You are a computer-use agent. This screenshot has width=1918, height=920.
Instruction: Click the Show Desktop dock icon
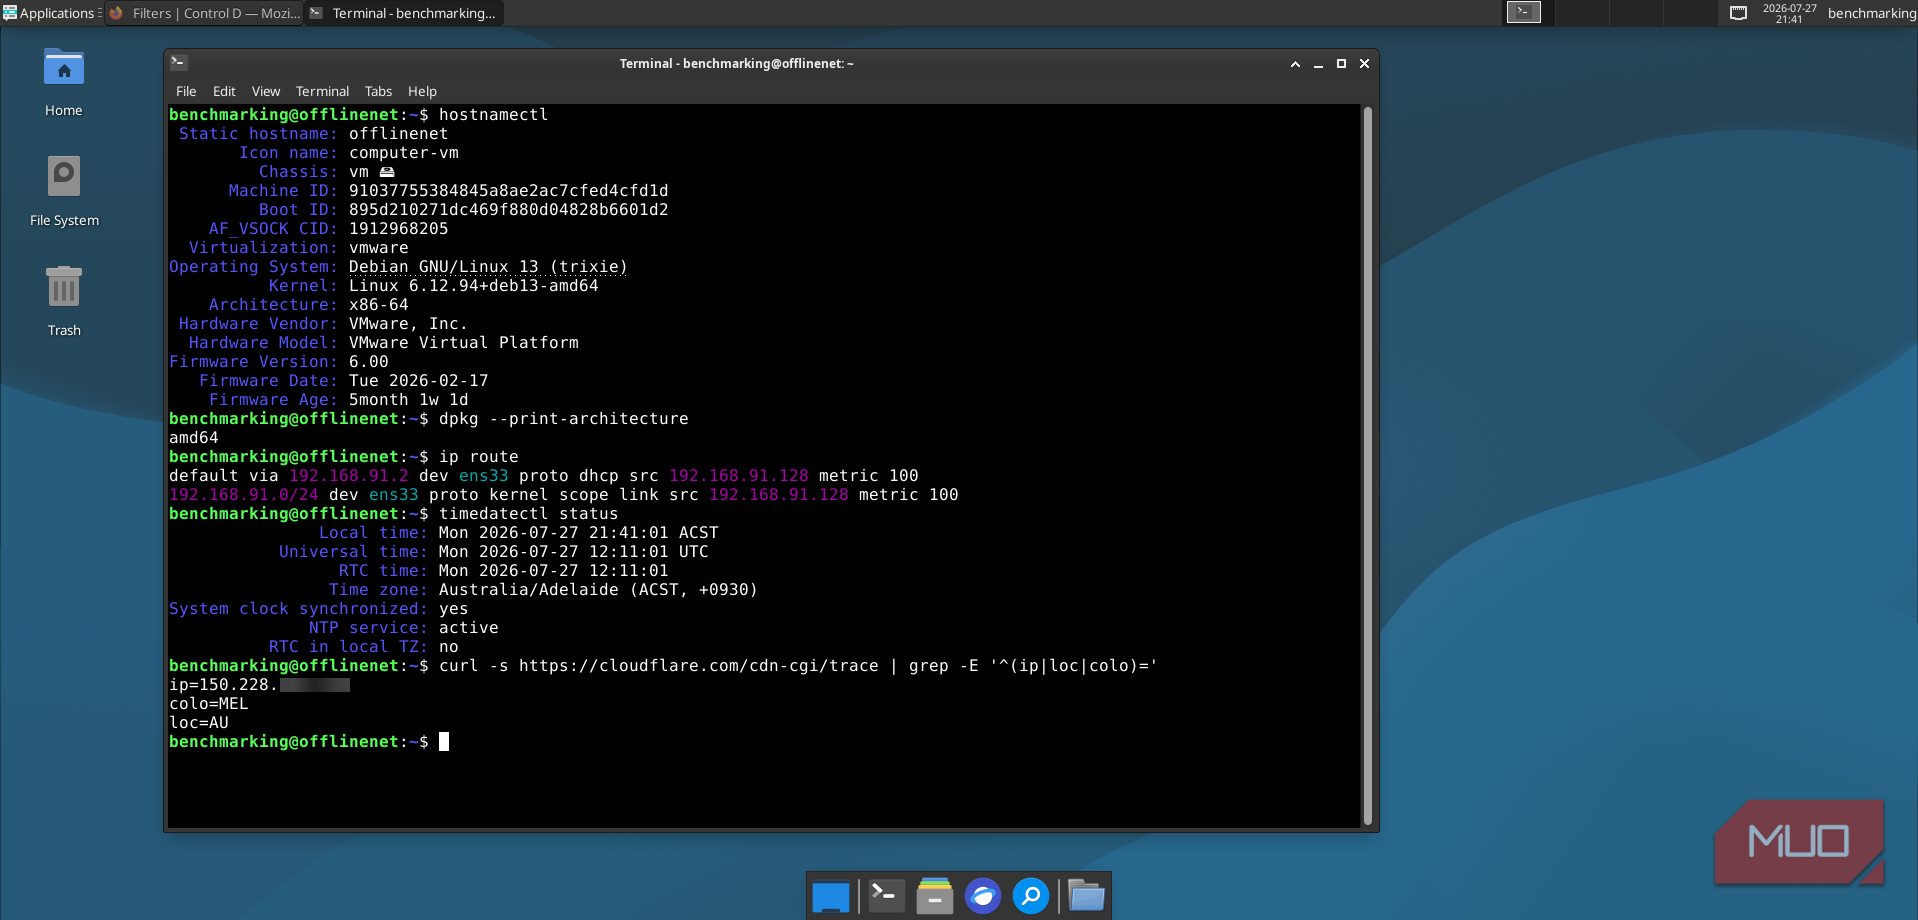coord(831,896)
